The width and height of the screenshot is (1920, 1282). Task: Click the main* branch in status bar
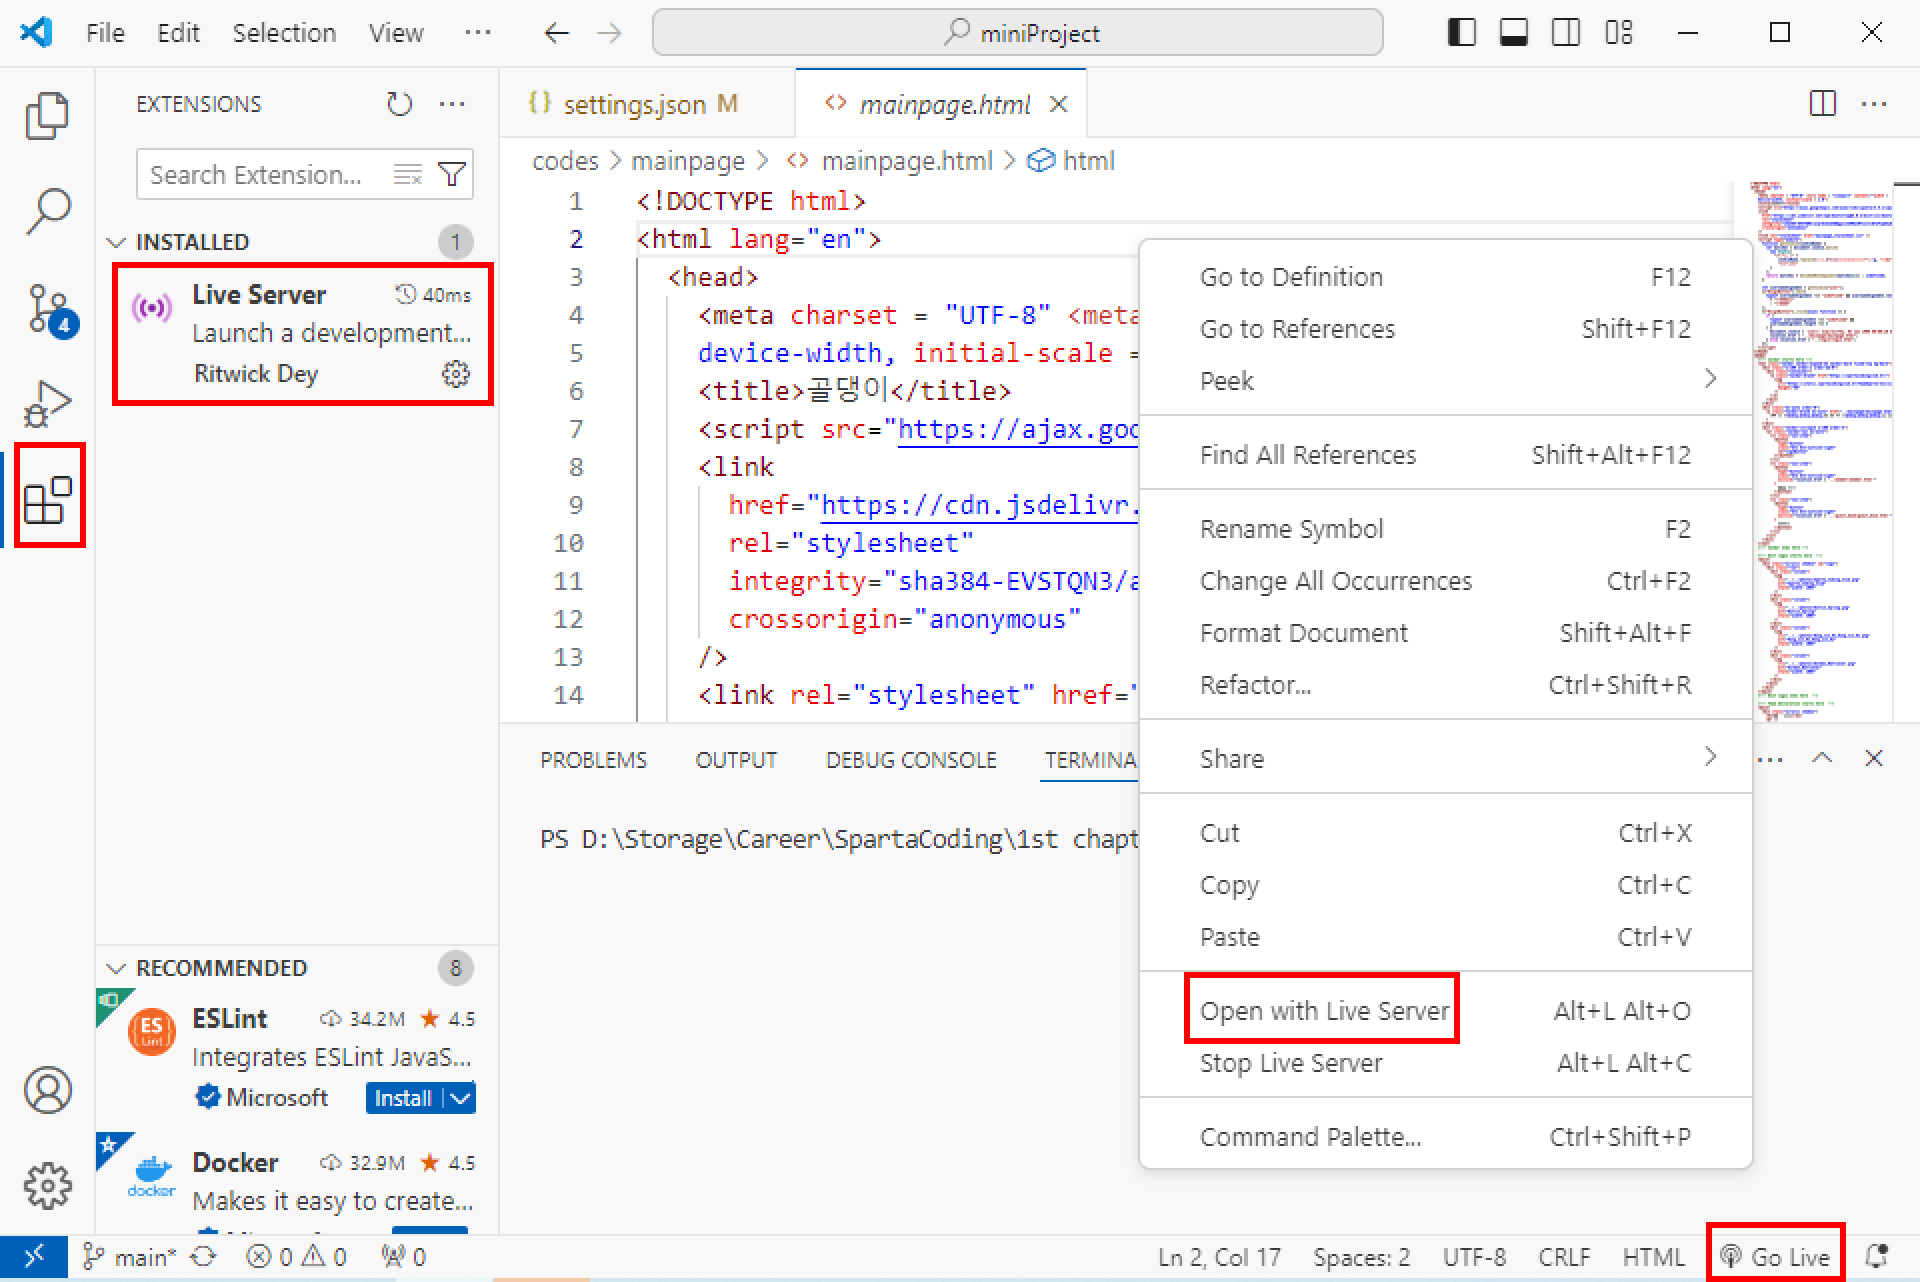pos(130,1257)
